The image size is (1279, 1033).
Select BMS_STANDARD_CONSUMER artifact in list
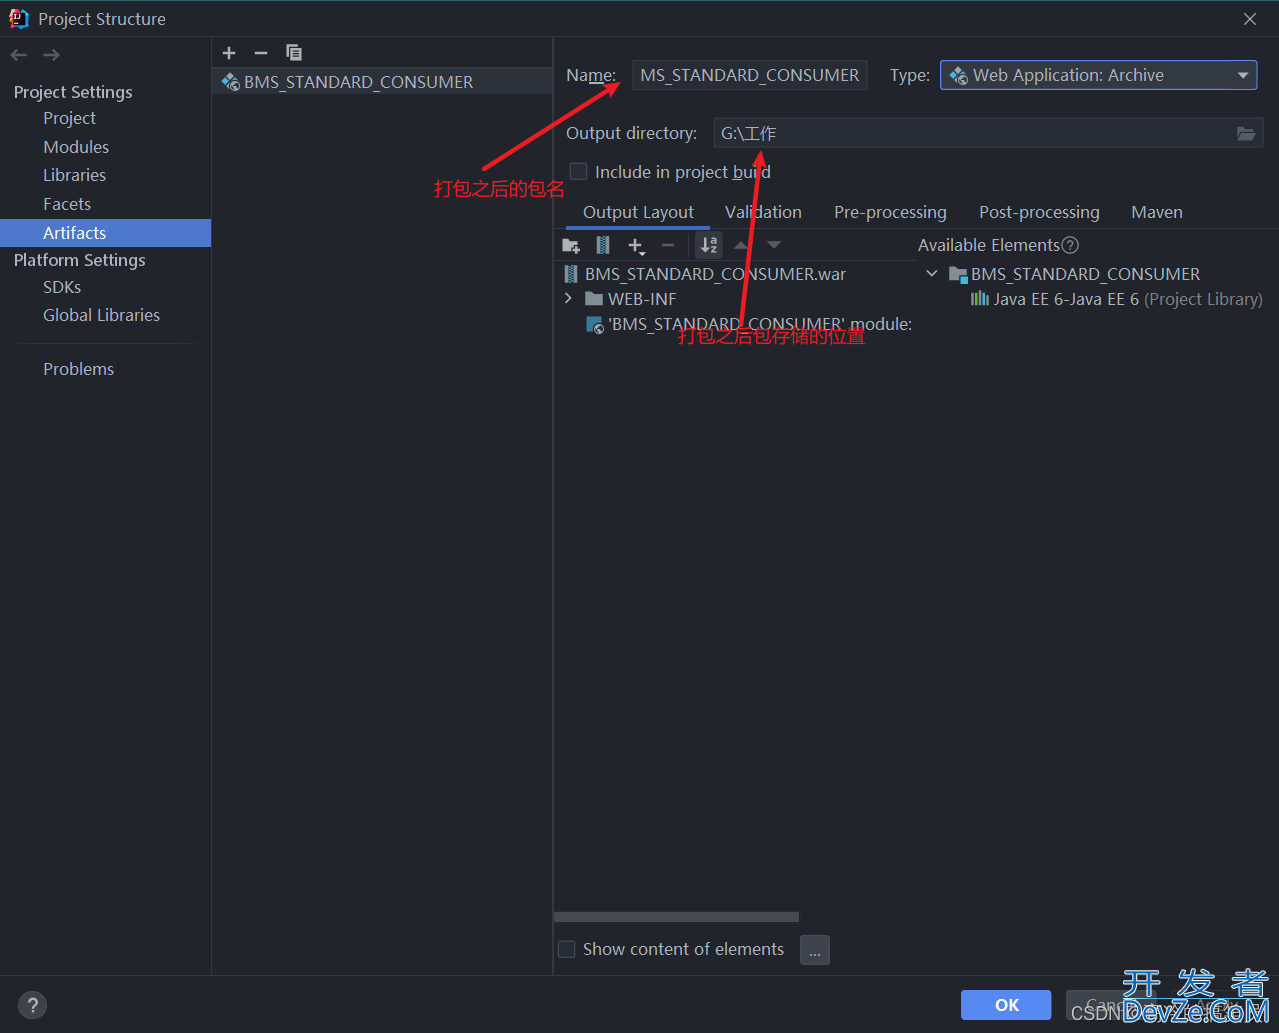point(382,82)
